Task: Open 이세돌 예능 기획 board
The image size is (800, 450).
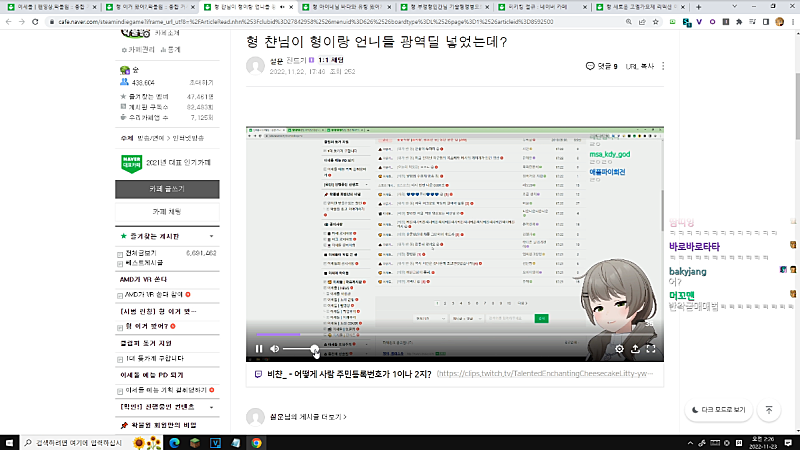Action: [165, 390]
